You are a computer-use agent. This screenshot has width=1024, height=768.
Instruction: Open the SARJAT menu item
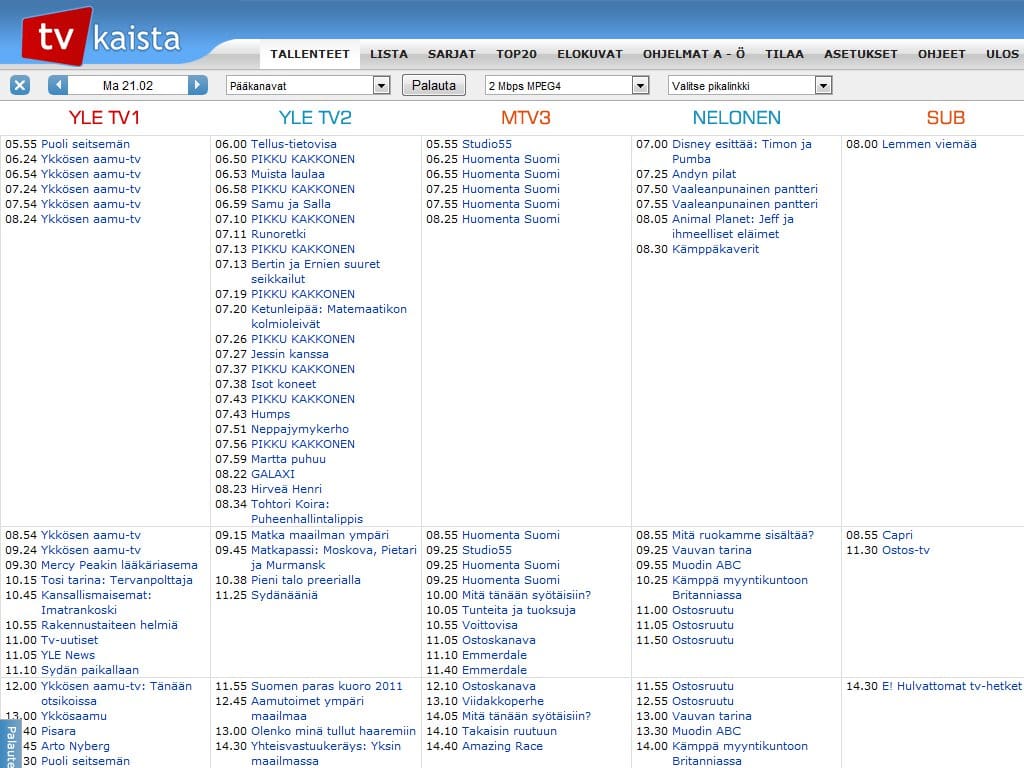tap(452, 54)
